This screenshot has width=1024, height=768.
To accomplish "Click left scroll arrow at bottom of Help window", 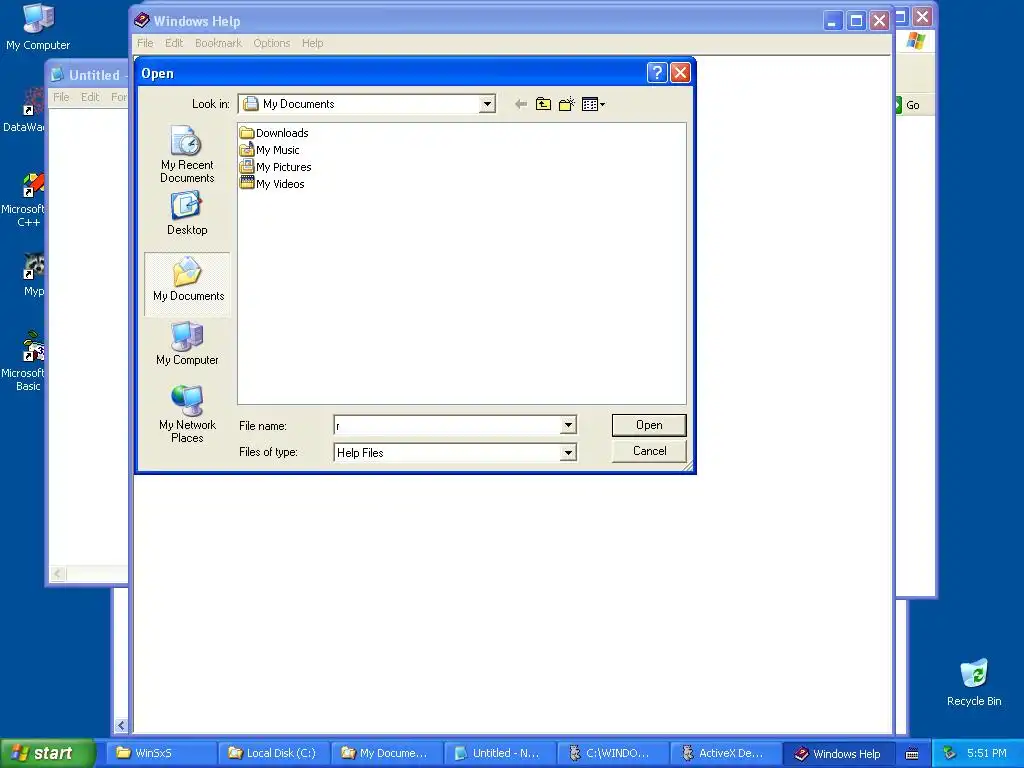I will (x=121, y=725).
